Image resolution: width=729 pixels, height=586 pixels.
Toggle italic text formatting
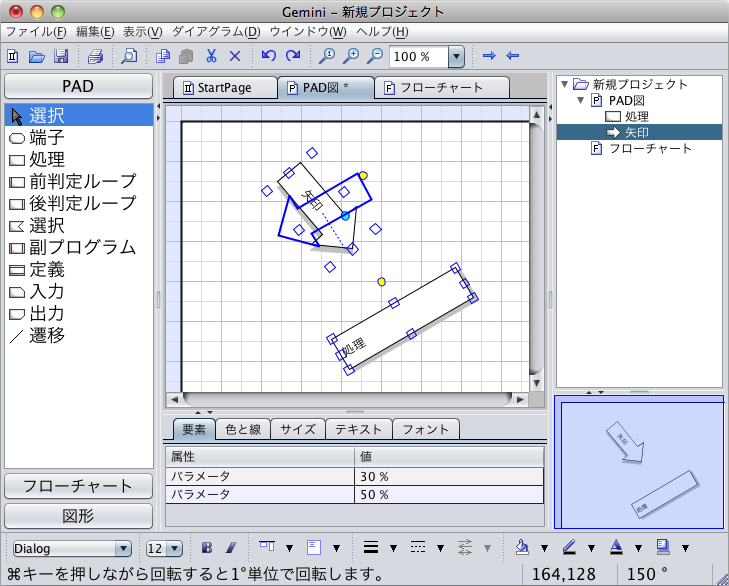[x=231, y=548]
